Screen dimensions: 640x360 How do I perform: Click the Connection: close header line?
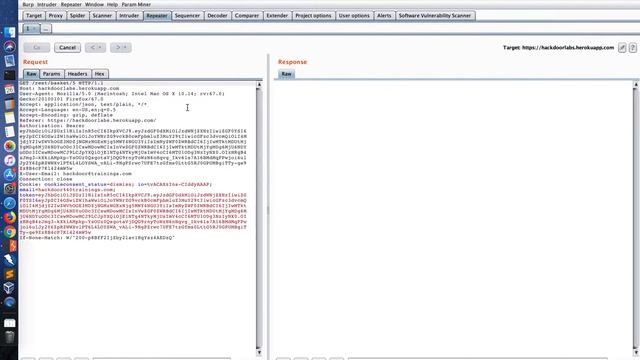46,179
